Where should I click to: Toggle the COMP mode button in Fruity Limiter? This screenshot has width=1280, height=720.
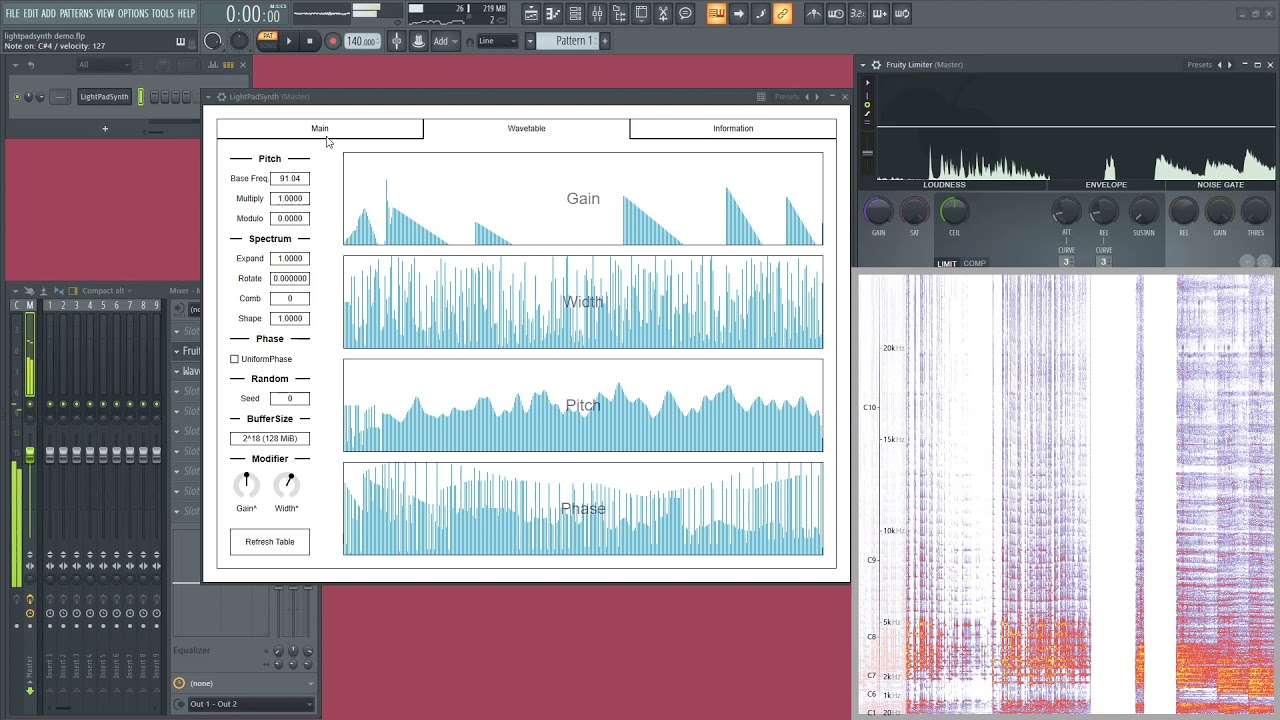click(974, 264)
